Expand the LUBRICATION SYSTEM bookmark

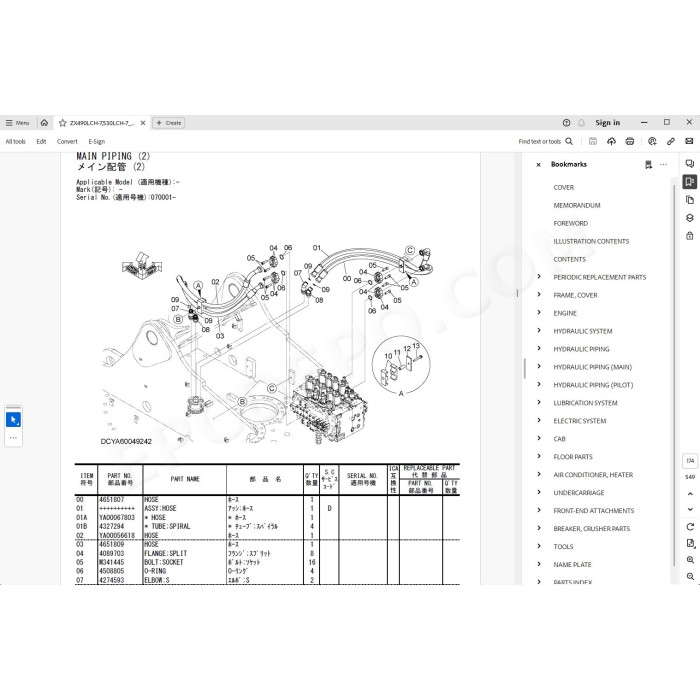click(539, 402)
